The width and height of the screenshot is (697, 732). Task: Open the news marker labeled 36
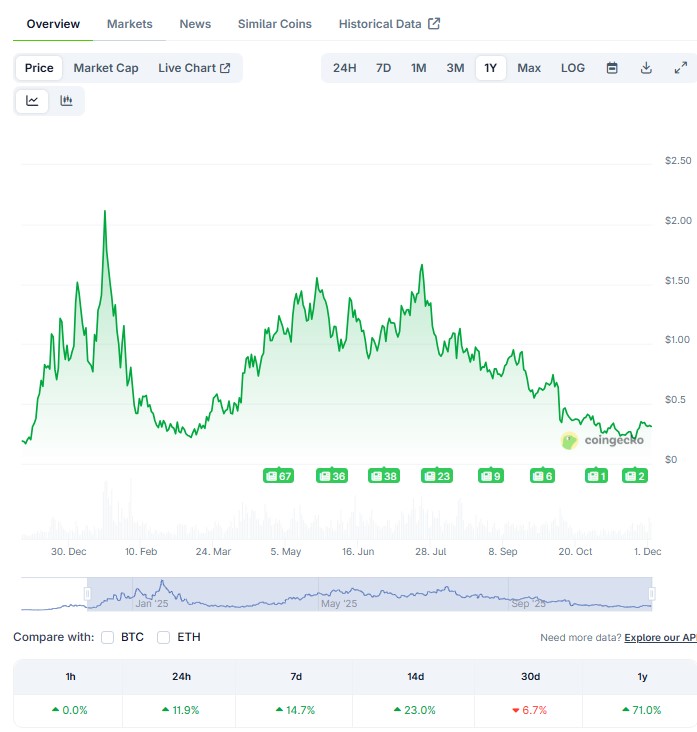[x=332, y=476]
